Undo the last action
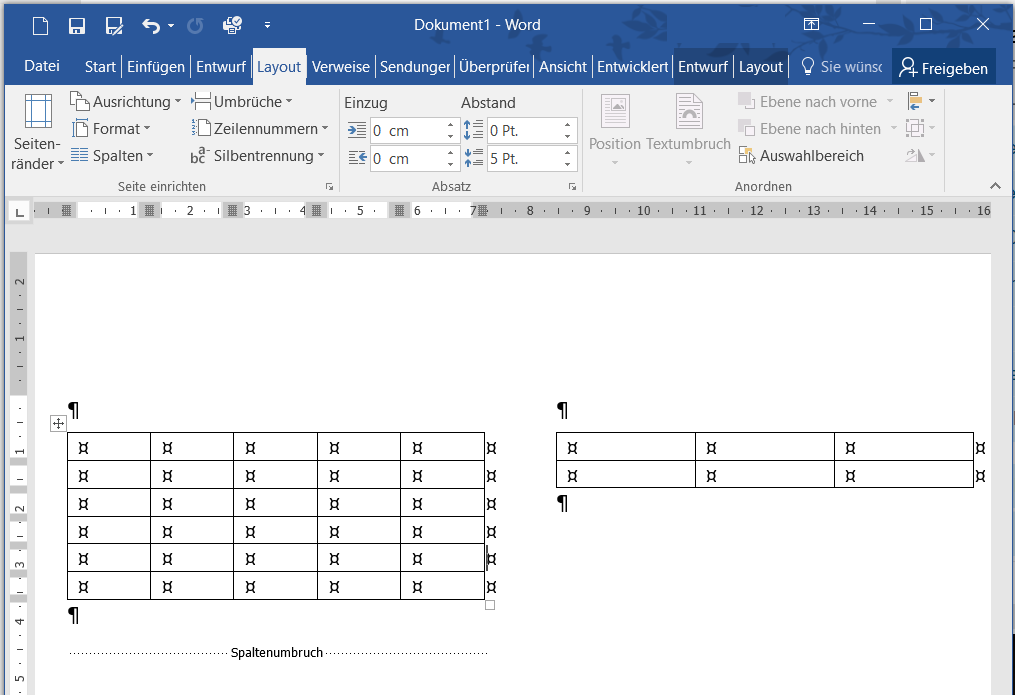1015x695 pixels. tap(151, 26)
